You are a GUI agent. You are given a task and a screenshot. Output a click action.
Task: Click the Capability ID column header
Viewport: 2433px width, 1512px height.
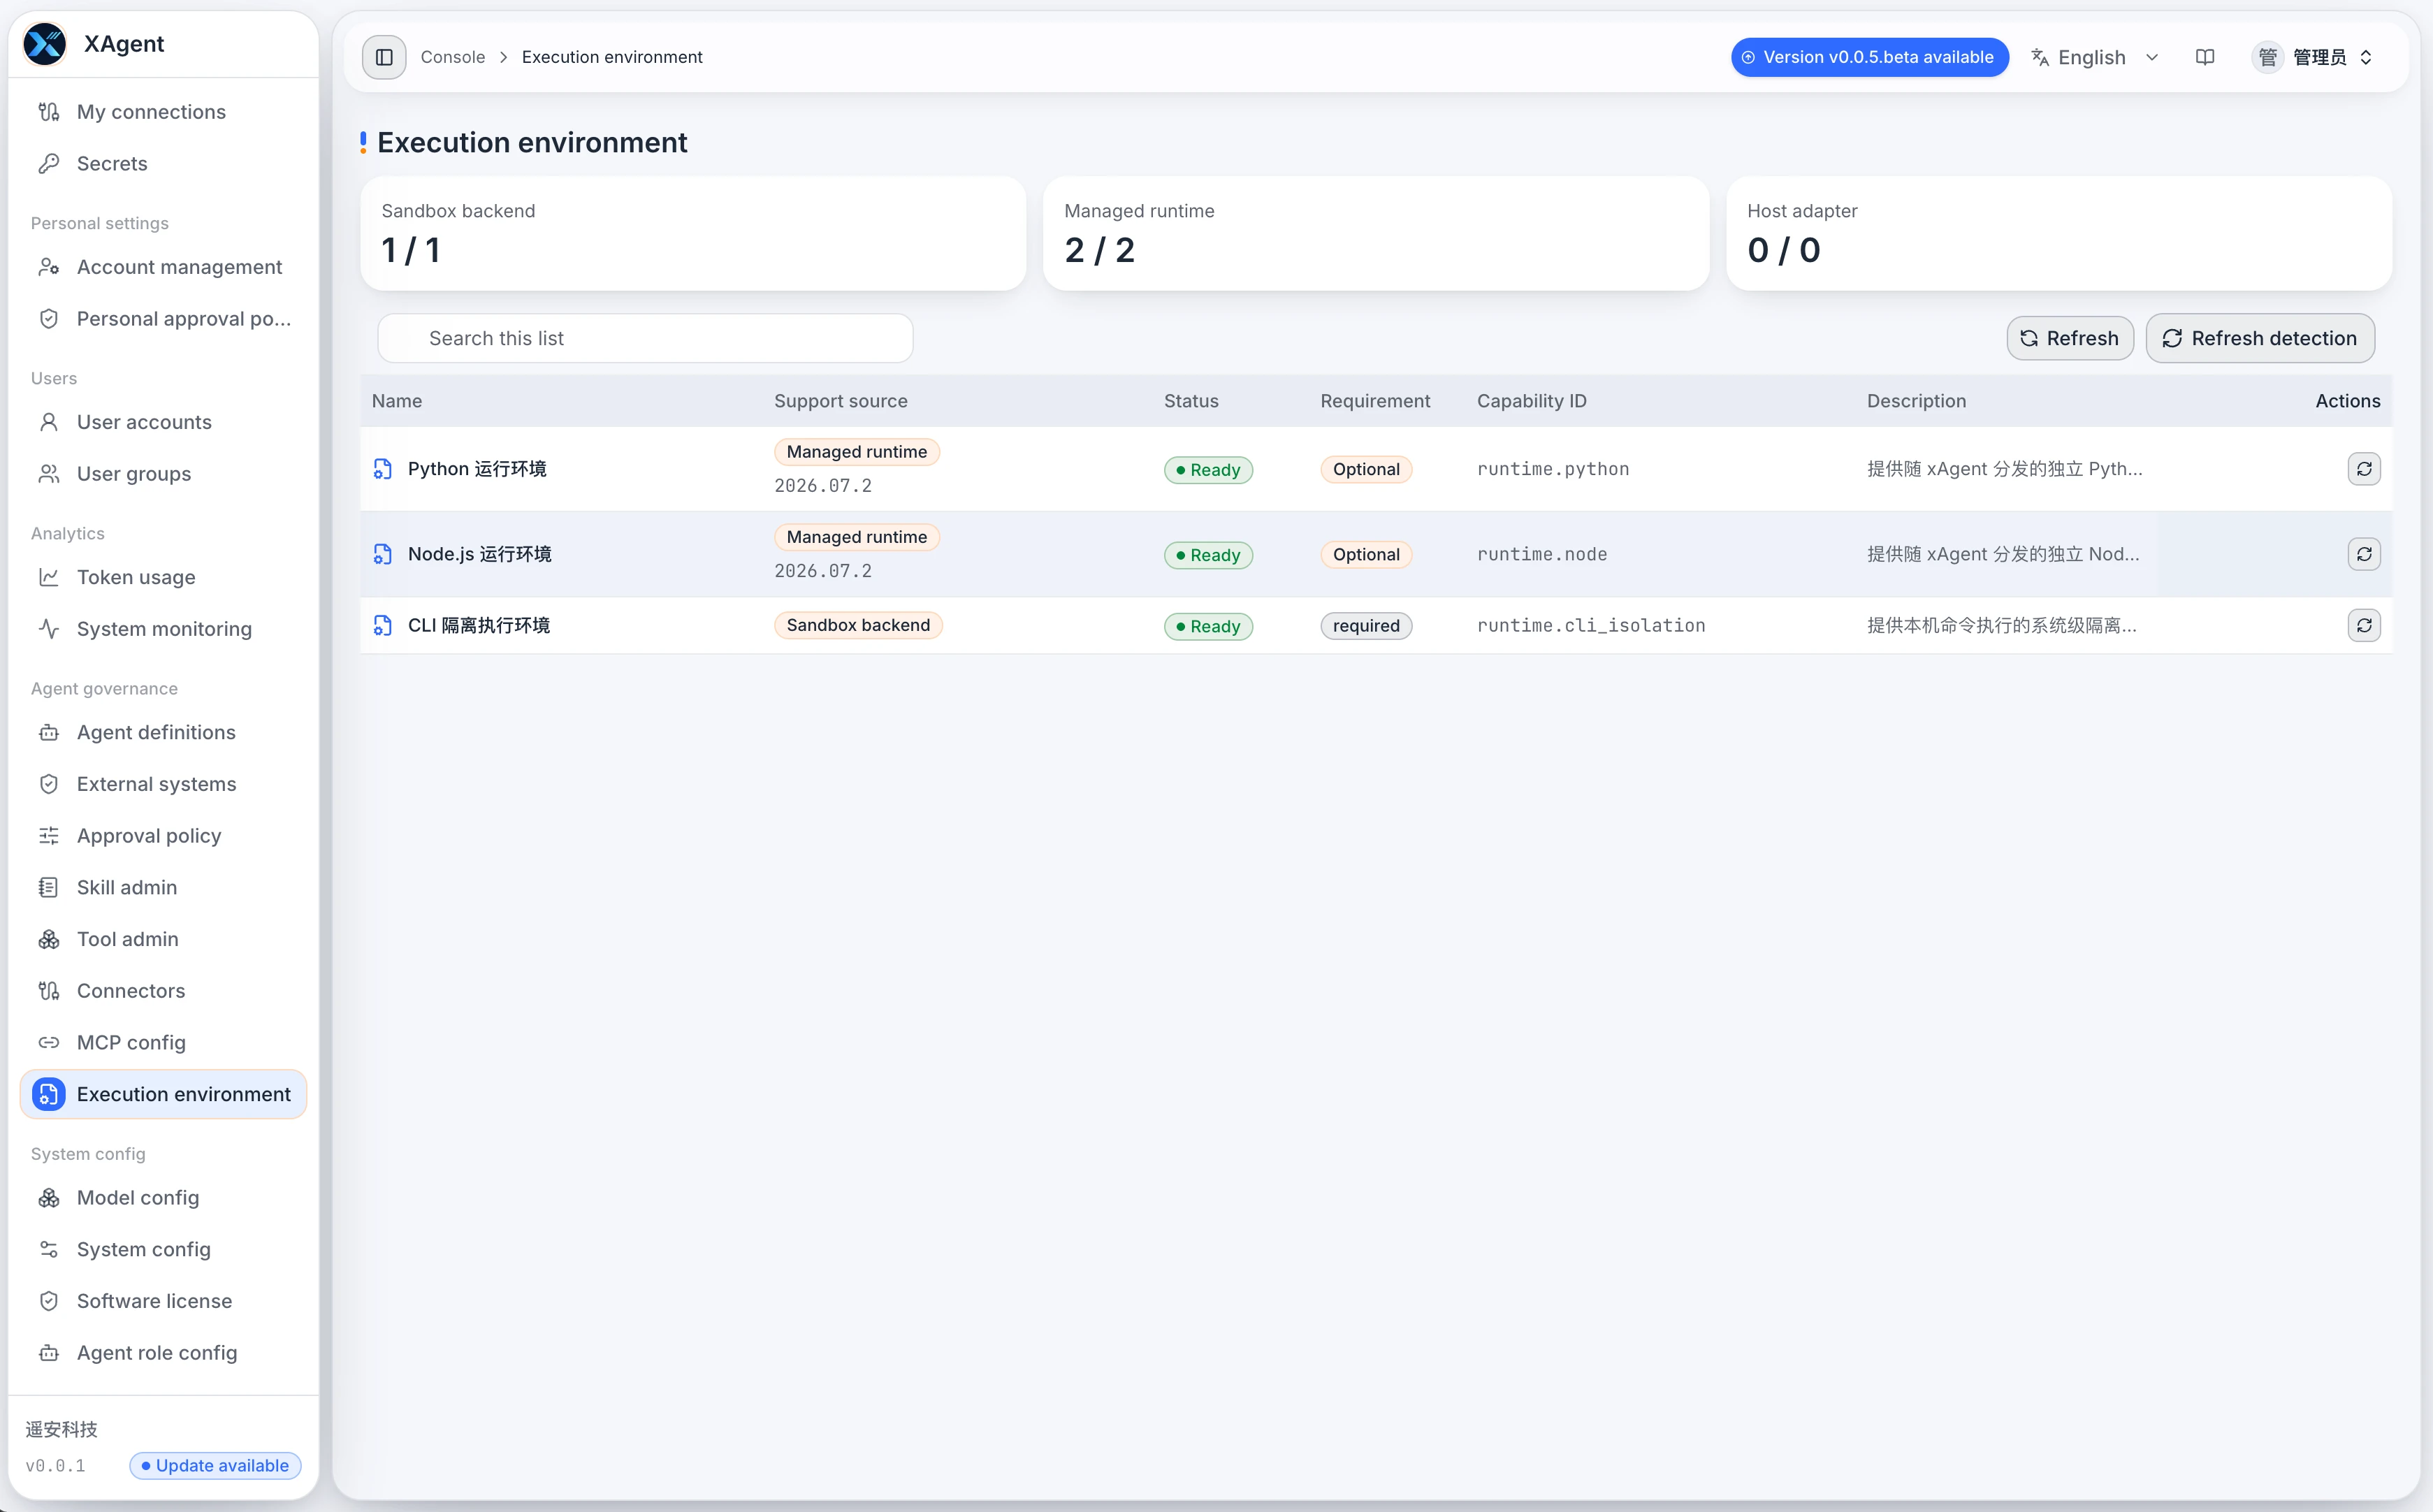[1531, 401]
